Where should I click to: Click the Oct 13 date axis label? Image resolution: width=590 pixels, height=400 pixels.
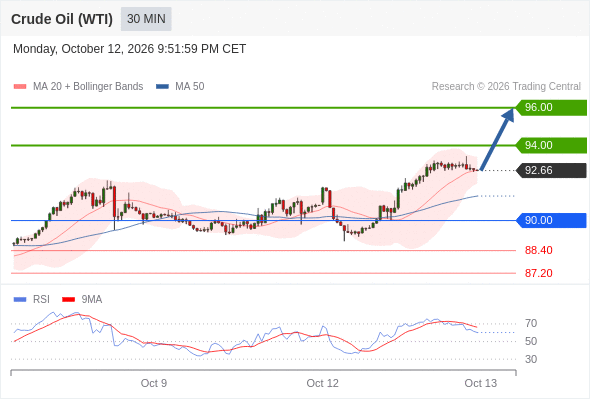[481, 383]
